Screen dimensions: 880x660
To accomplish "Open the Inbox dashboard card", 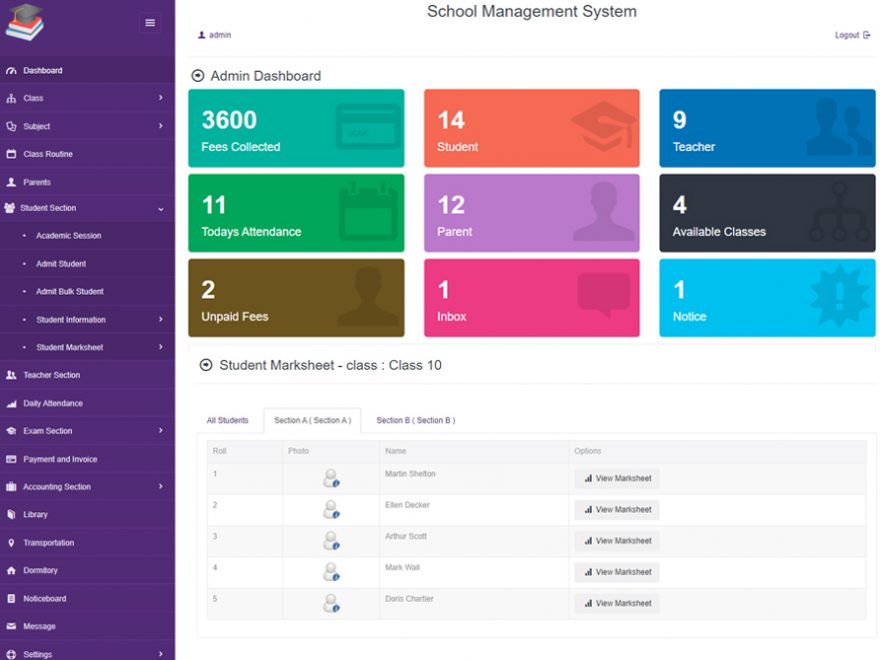I will tap(532, 297).
